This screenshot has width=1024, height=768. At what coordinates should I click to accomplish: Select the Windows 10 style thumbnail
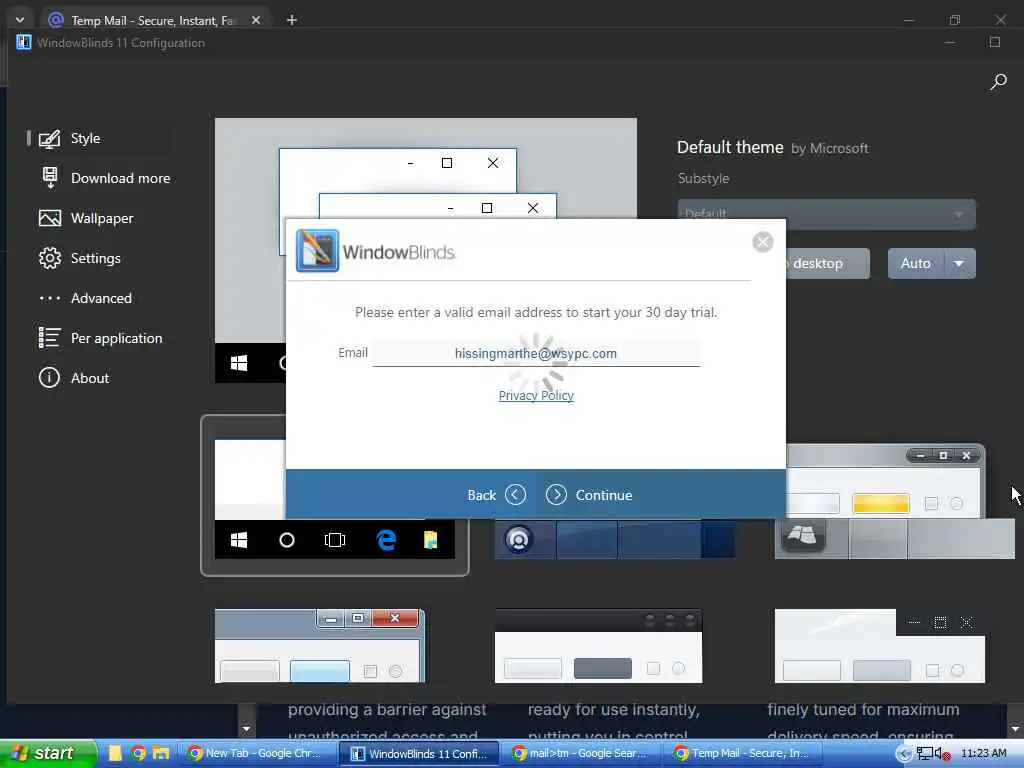point(334,496)
